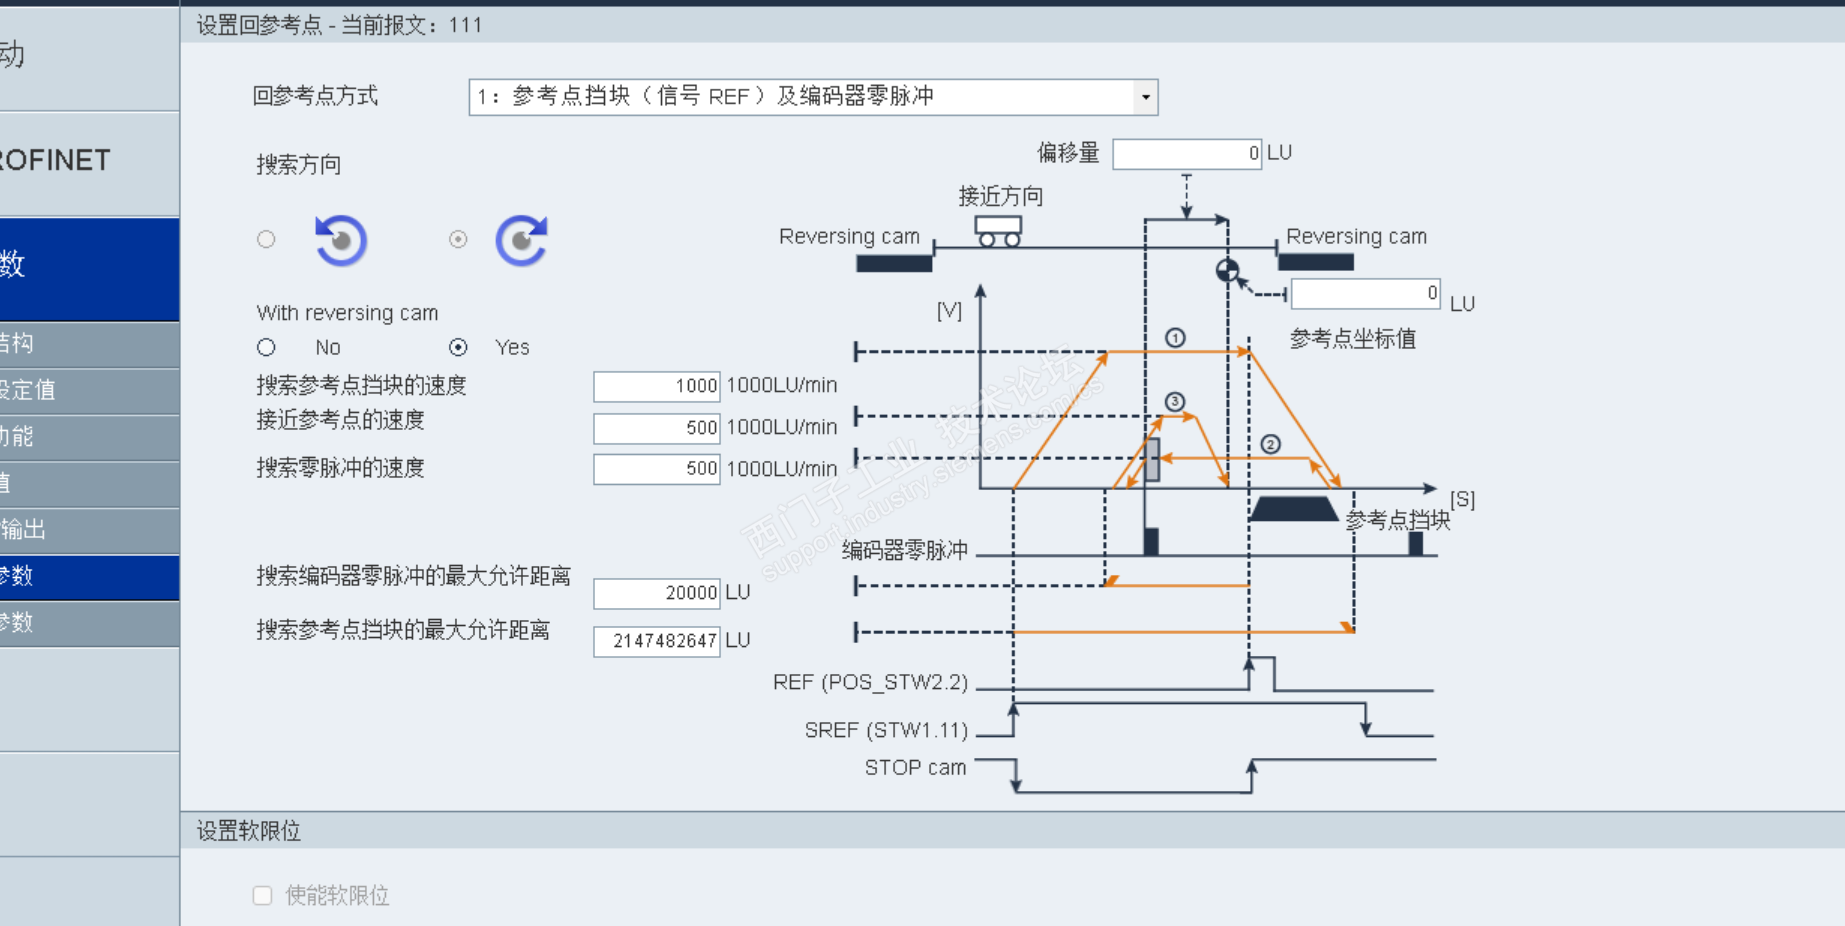This screenshot has width=1845, height=926.
Task: Select No for With reversing cam
Action: 266,347
